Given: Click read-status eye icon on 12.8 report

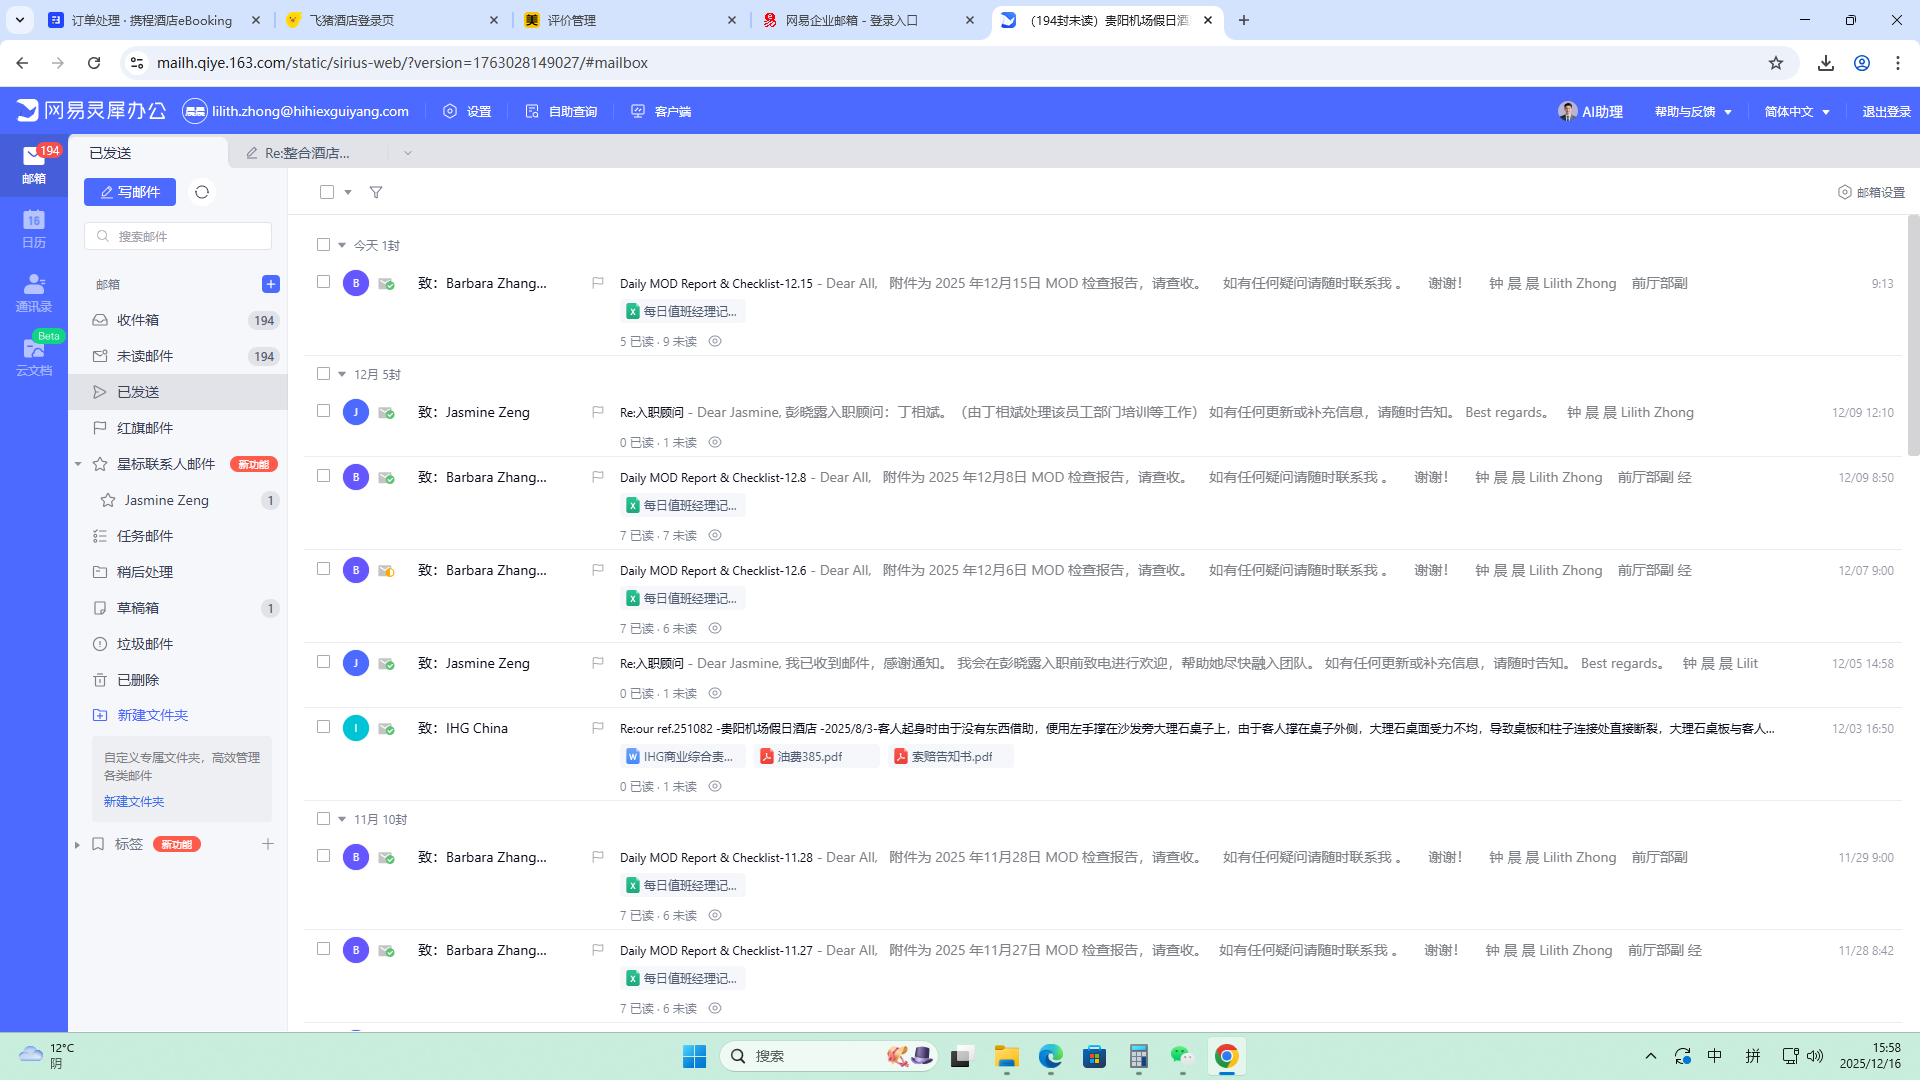Looking at the screenshot, I should pyautogui.click(x=715, y=535).
